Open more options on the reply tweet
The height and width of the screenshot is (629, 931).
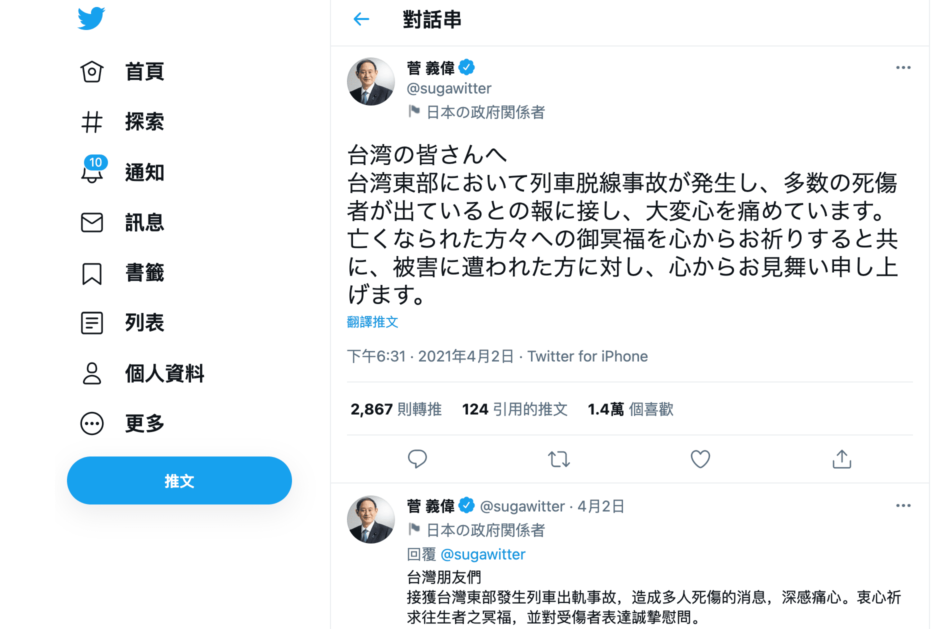[903, 506]
